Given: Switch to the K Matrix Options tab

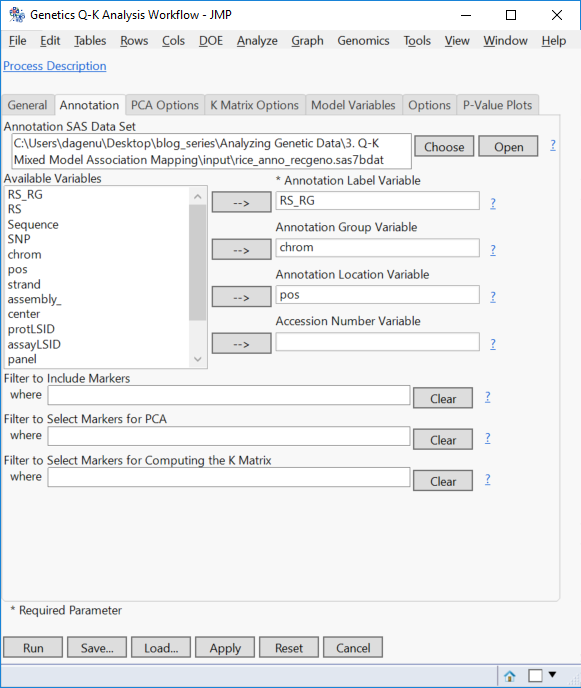Looking at the screenshot, I should coord(255,105).
